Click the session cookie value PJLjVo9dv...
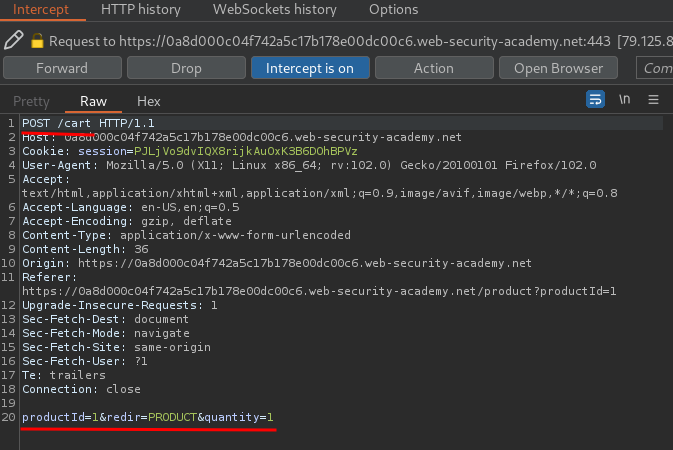The image size is (673, 450). tap(246, 151)
